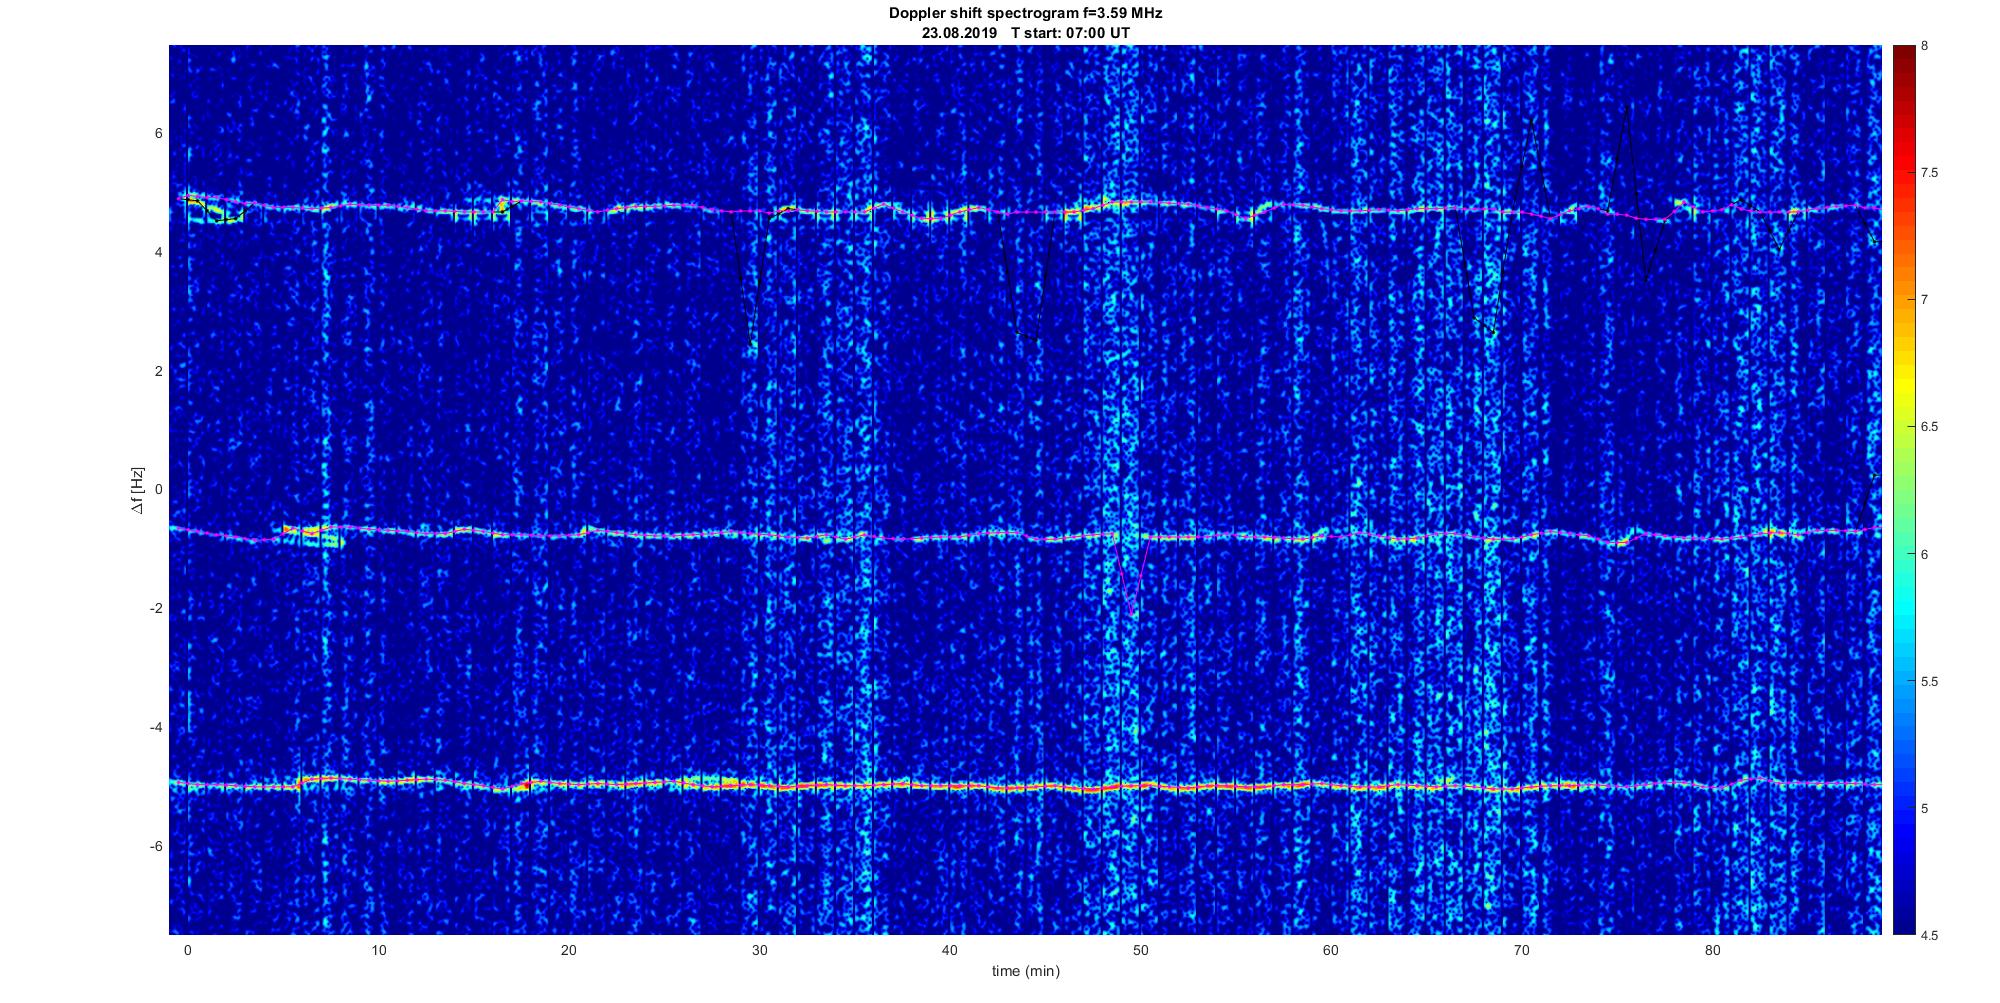This screenshot has height=1003, width=2000.
Task: Click the colorbar tick label '5.5'
Action: coord(1930,682)
